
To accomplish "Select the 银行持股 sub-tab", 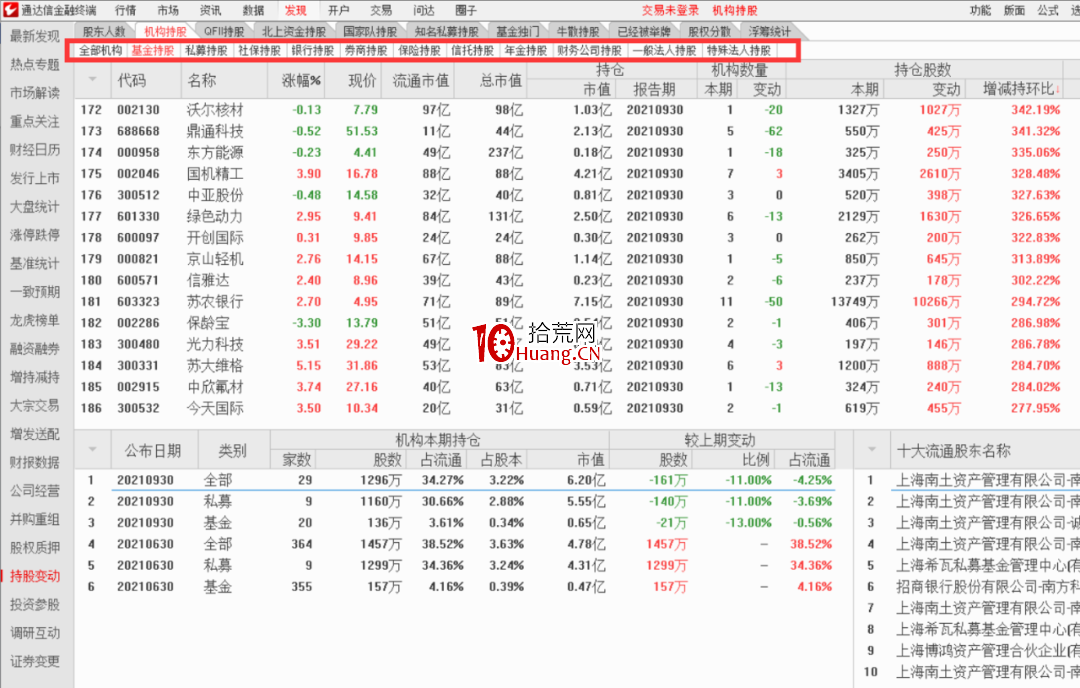I will (x=313, y=50).
